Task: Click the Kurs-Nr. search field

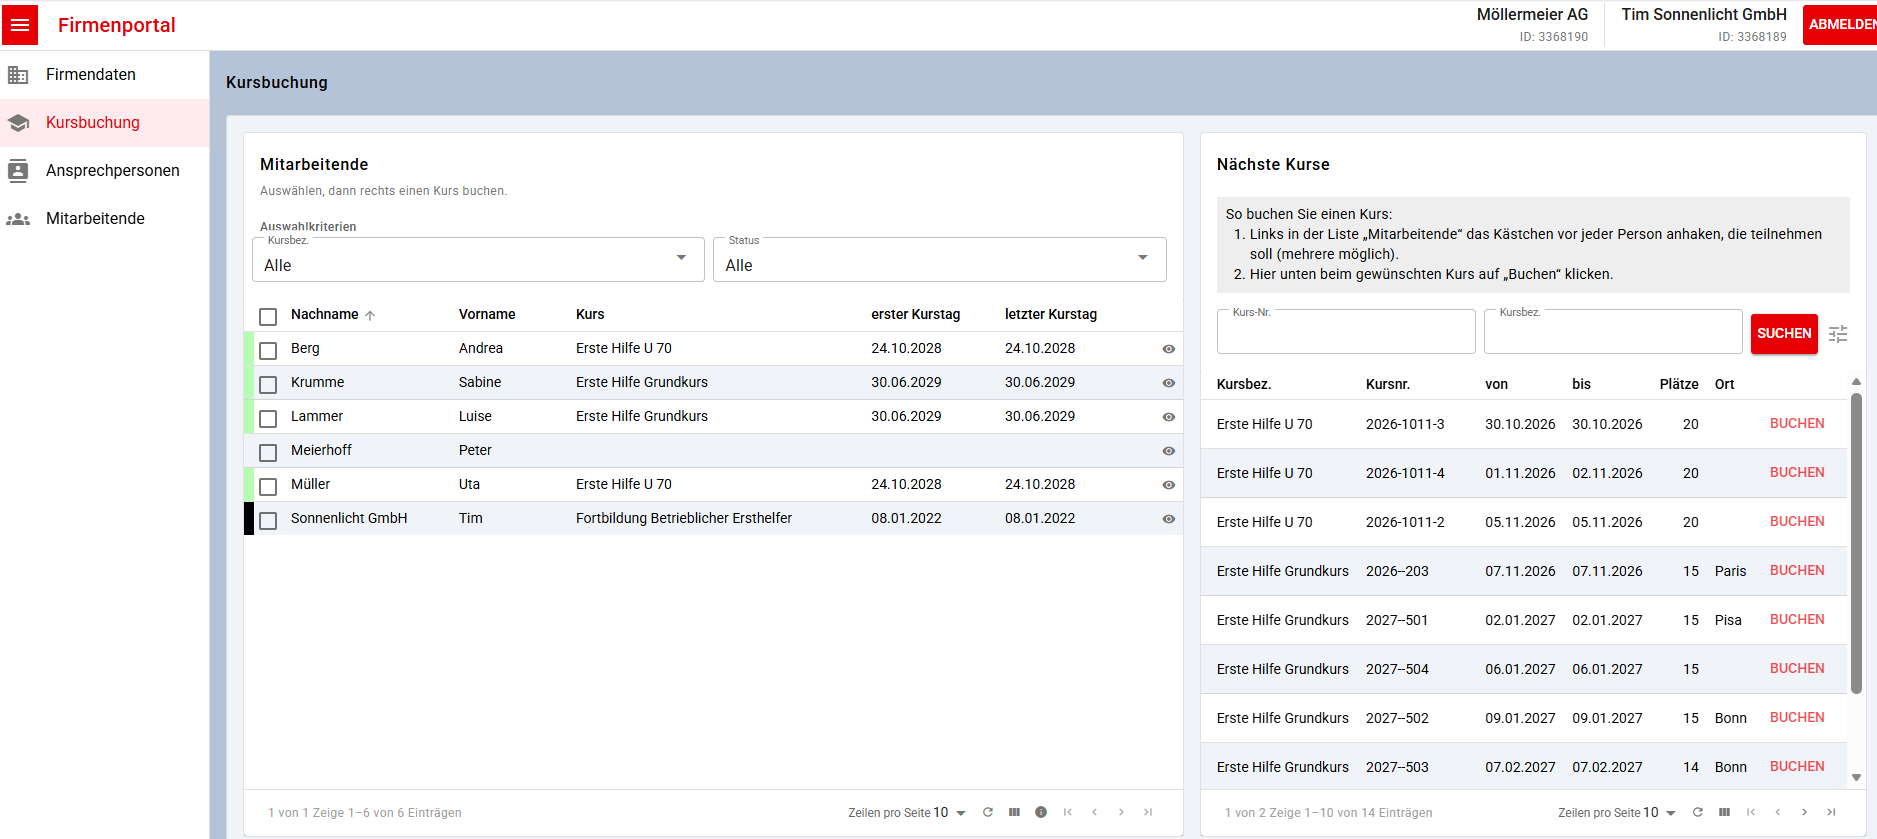Action: (1346, 332)
